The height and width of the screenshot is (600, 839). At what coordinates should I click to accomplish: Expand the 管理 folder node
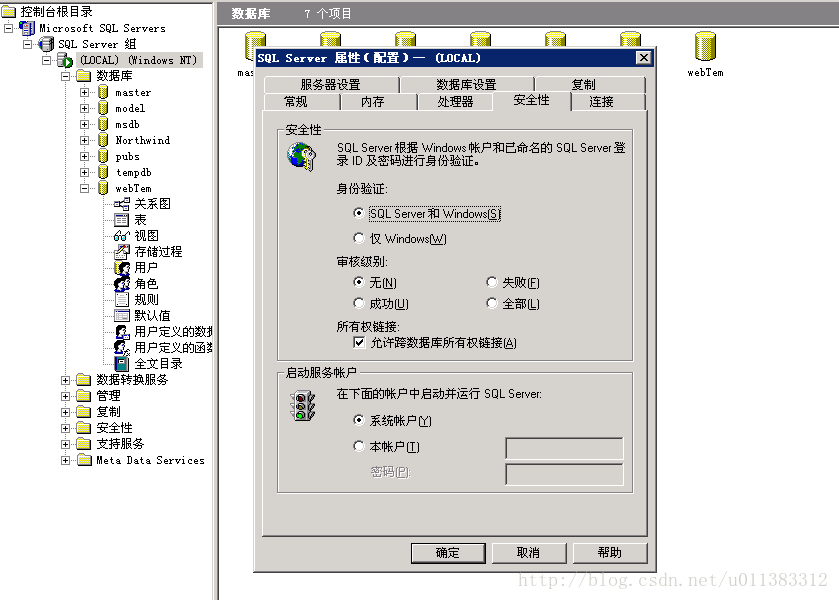[x=65, y=396]
